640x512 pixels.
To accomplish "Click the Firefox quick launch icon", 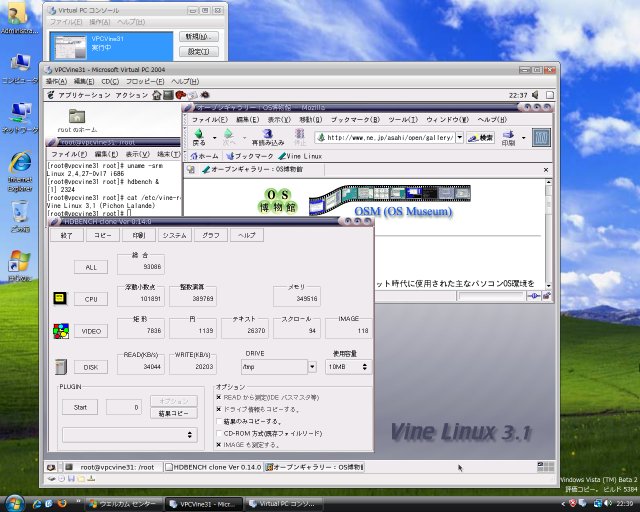I will pos(62,504).
